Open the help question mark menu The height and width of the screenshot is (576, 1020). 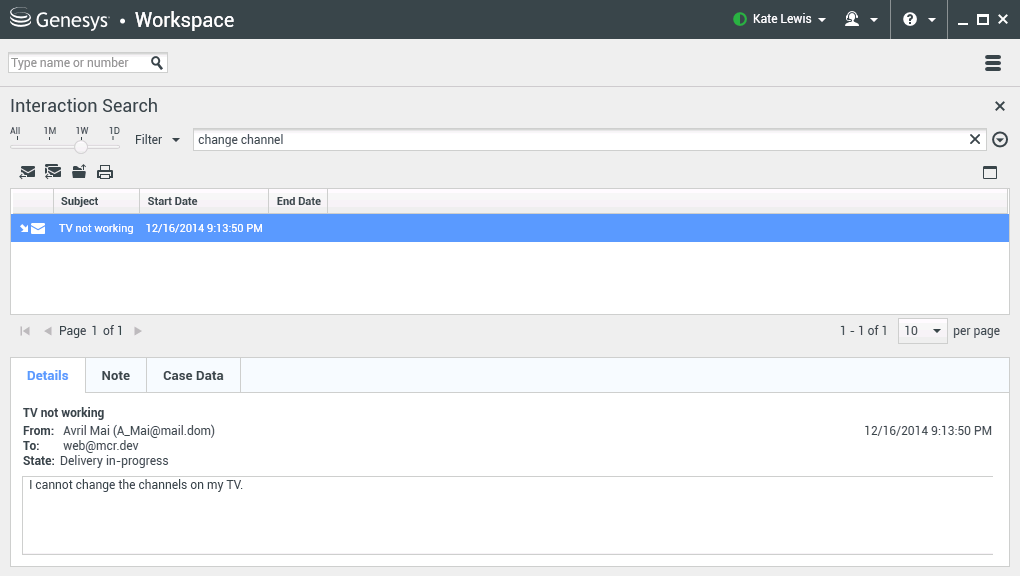pos(918,19)
